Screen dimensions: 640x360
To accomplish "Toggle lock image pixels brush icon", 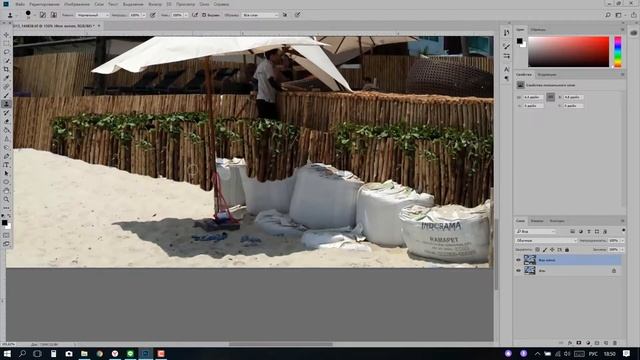I will tap(544, 249).
